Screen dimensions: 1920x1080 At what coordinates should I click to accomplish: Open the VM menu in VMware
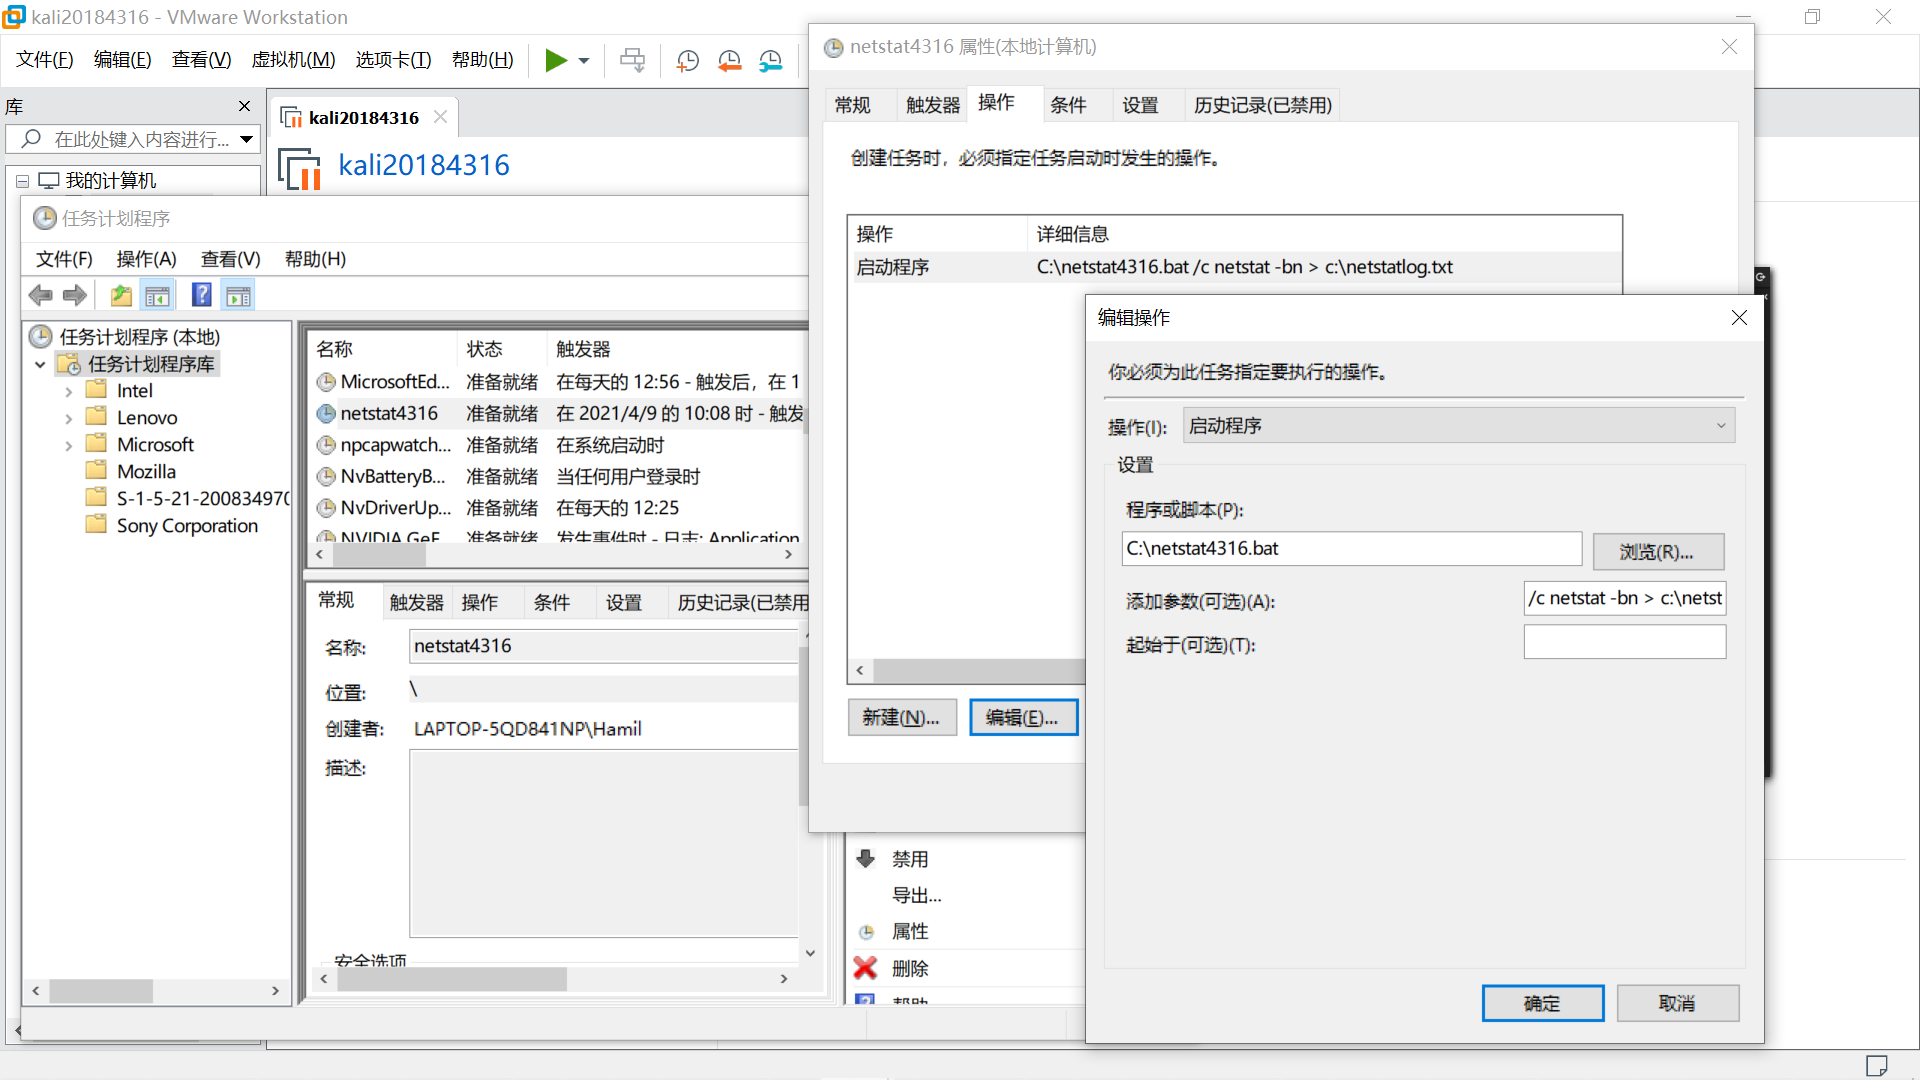point(293,60)
